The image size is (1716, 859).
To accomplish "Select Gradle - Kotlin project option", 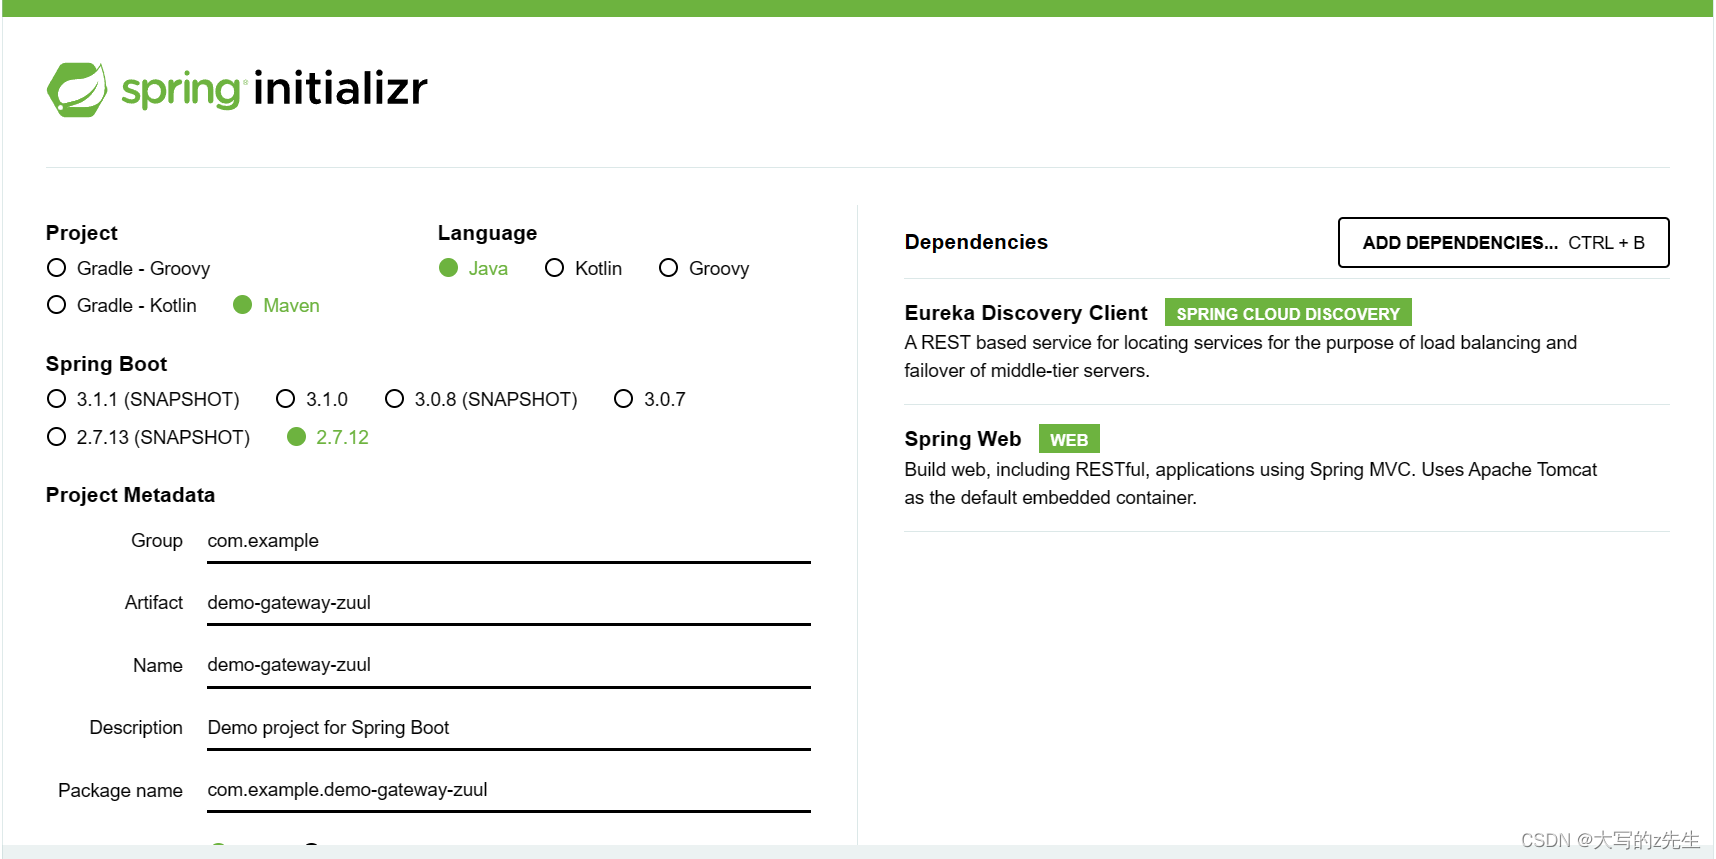I will [121, 305].
